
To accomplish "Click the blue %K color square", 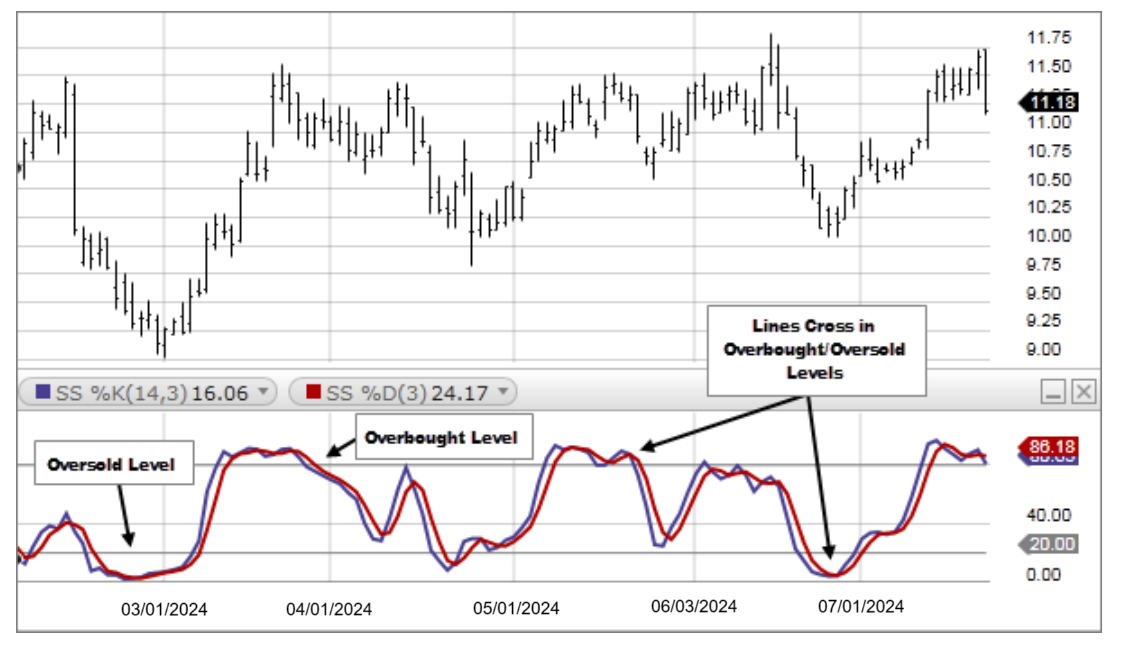I will click(x=42, y=392).
